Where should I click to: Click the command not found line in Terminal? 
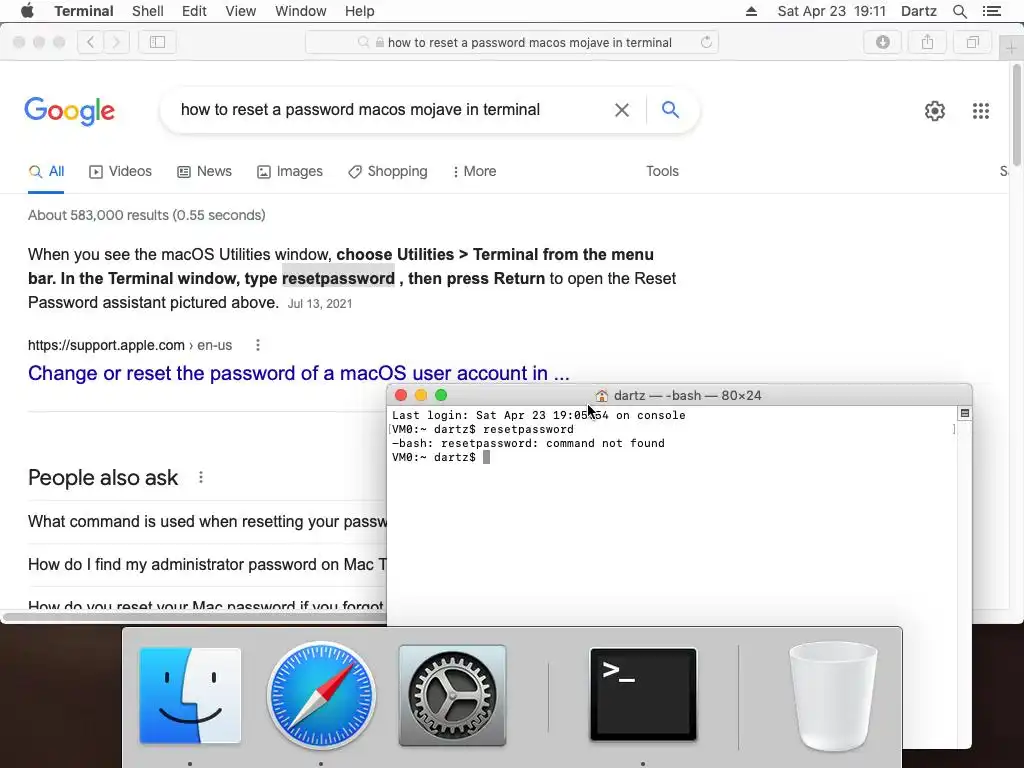528,443
